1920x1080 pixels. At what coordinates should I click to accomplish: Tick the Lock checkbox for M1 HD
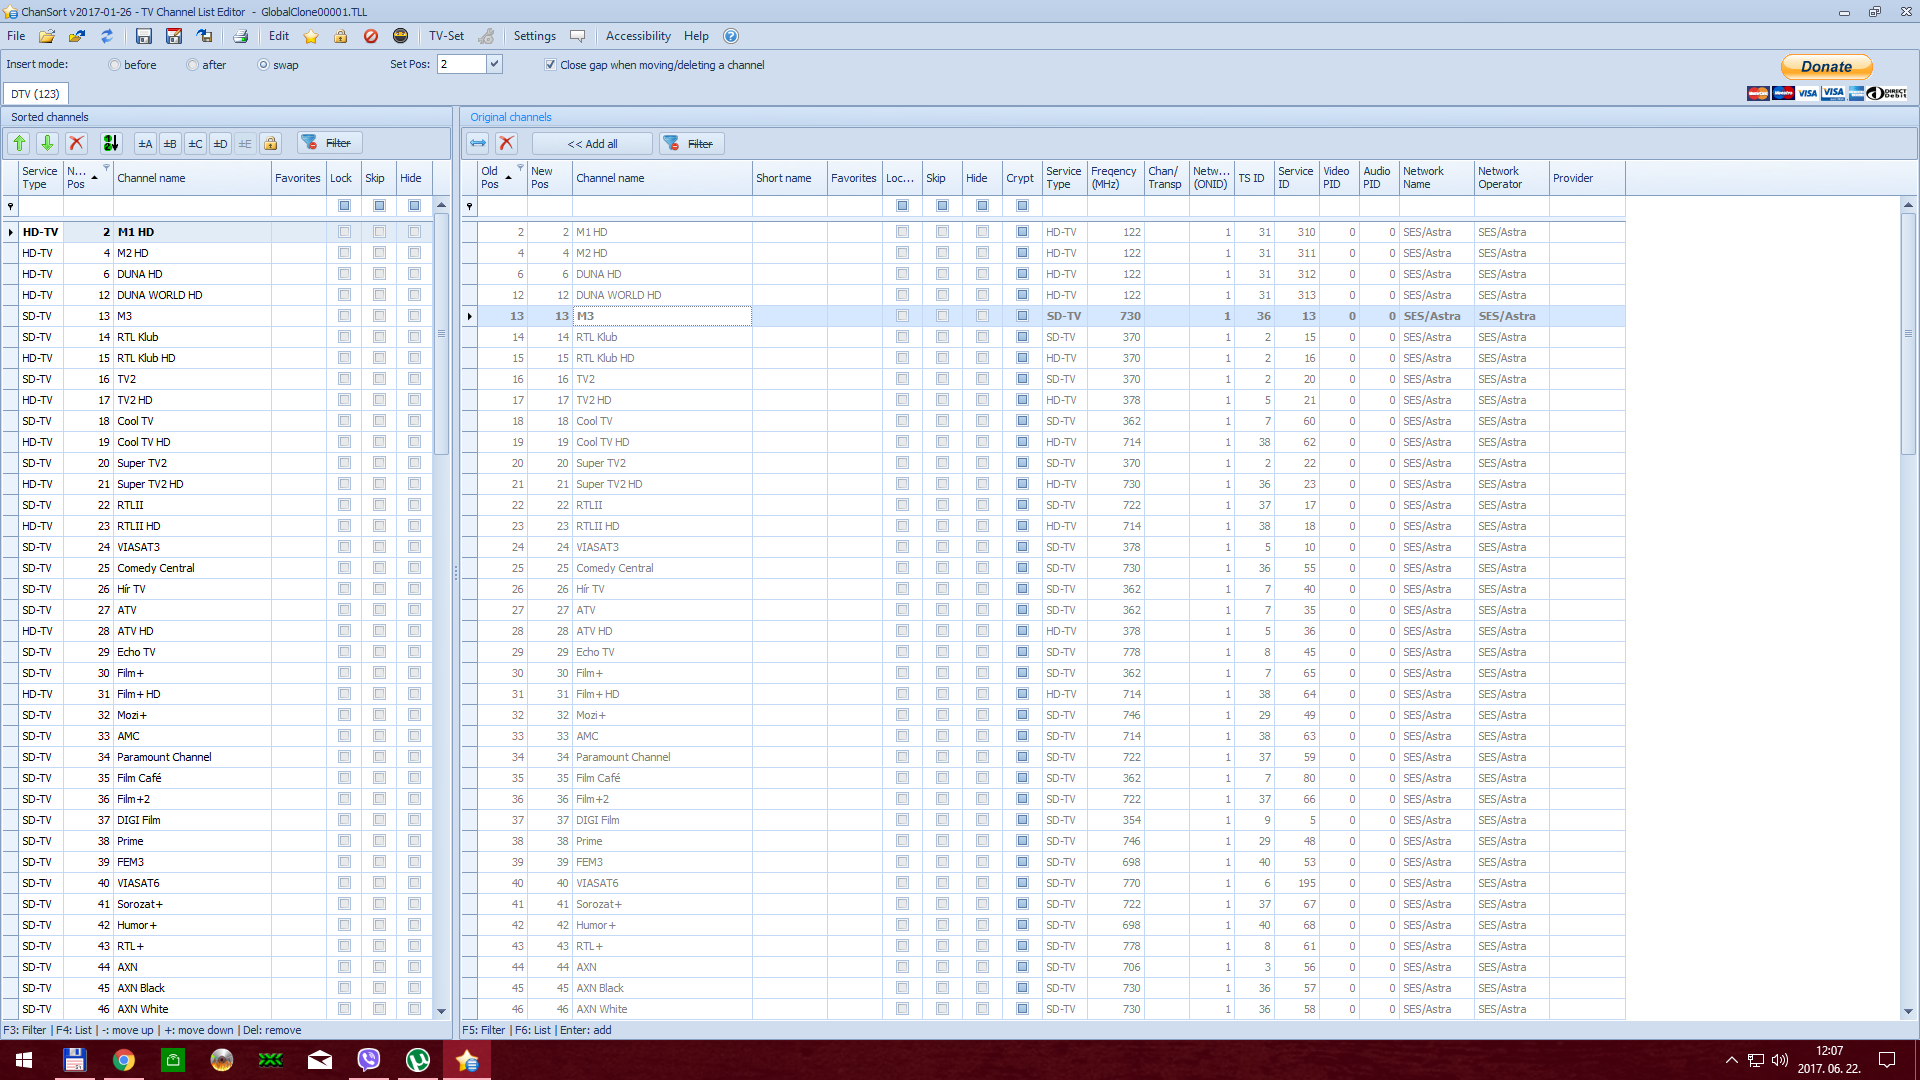click(x=344, y=232)
